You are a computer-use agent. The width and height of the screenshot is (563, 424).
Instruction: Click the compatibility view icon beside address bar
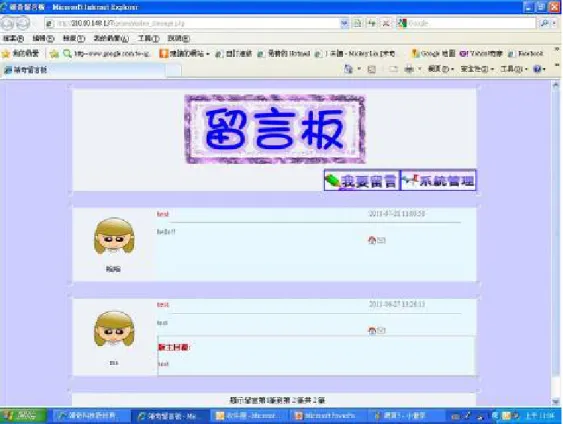pyautogui.click(x=357, y=23)
